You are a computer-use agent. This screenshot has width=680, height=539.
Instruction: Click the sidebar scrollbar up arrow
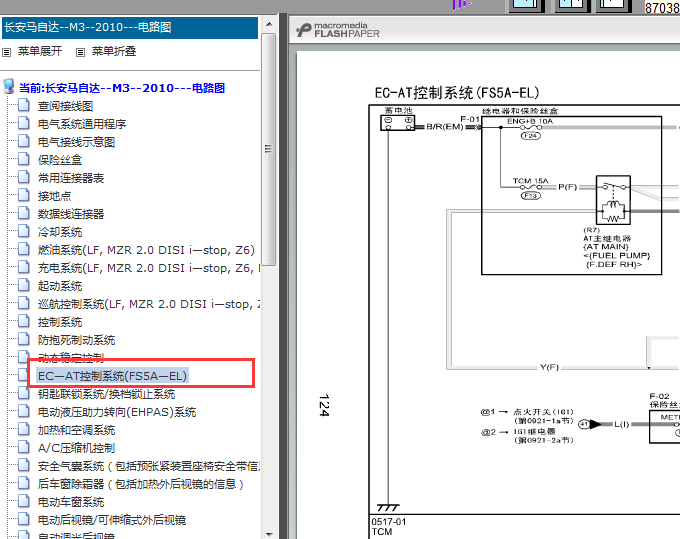coord(269,24)
